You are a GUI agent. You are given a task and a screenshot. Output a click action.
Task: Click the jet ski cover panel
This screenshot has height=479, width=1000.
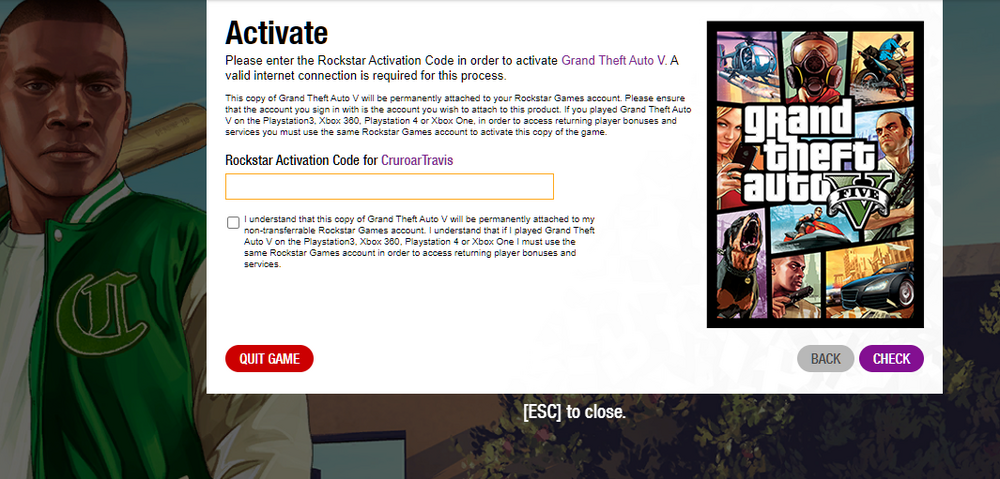point(814,228)
